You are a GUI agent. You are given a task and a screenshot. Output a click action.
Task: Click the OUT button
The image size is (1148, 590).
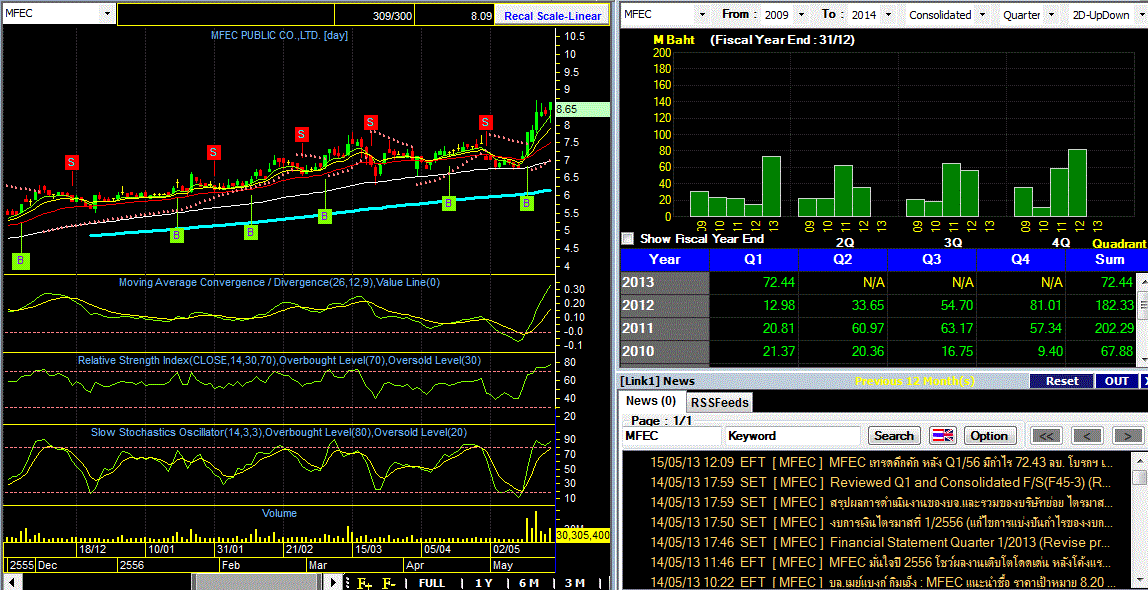coord(1117,381)
